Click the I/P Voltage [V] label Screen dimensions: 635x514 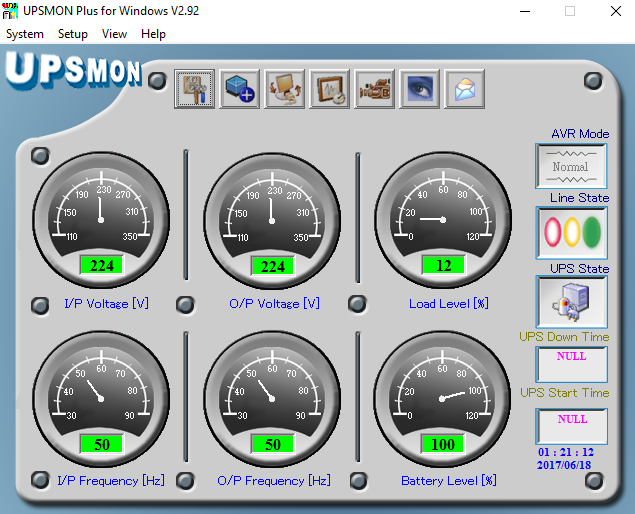[107, 303]
